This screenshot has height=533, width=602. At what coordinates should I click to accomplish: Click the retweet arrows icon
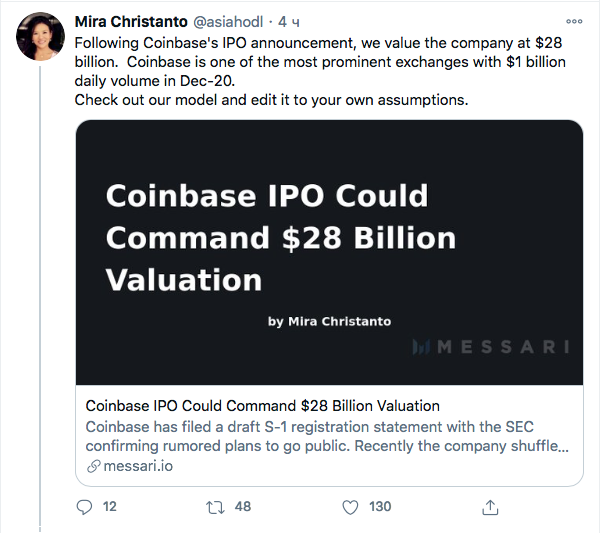(x=215, y=507)
